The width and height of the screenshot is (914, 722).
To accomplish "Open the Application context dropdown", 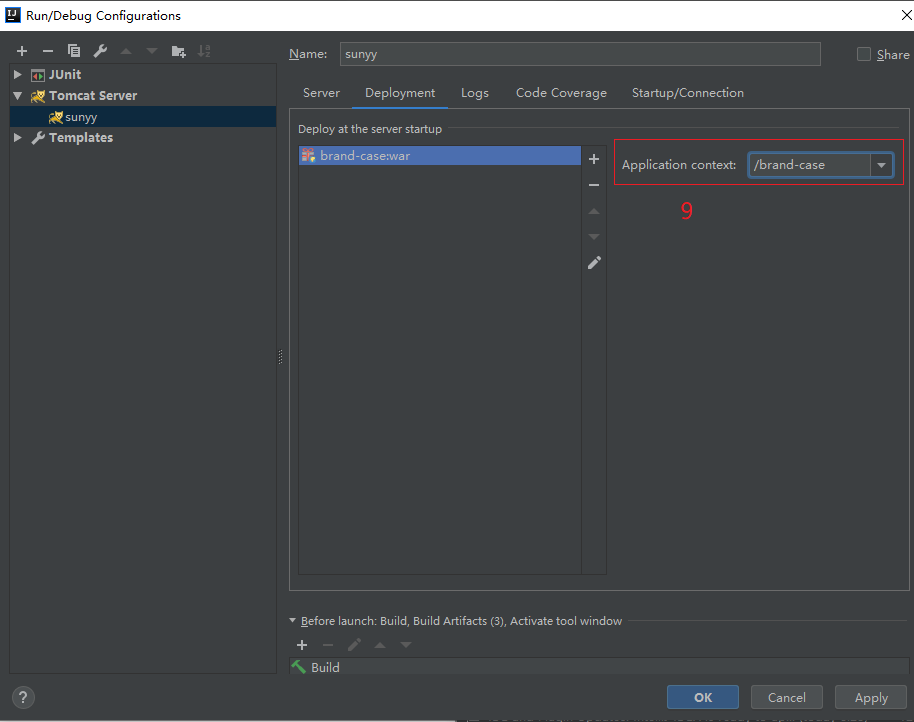I will [x=881, y=165].
